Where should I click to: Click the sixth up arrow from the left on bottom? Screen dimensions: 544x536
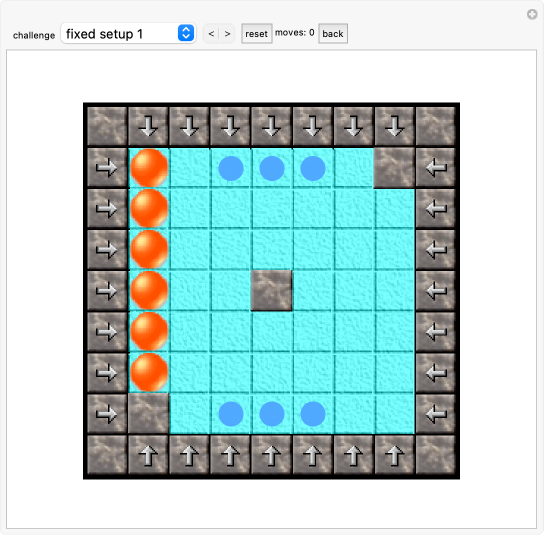(353, 455)
